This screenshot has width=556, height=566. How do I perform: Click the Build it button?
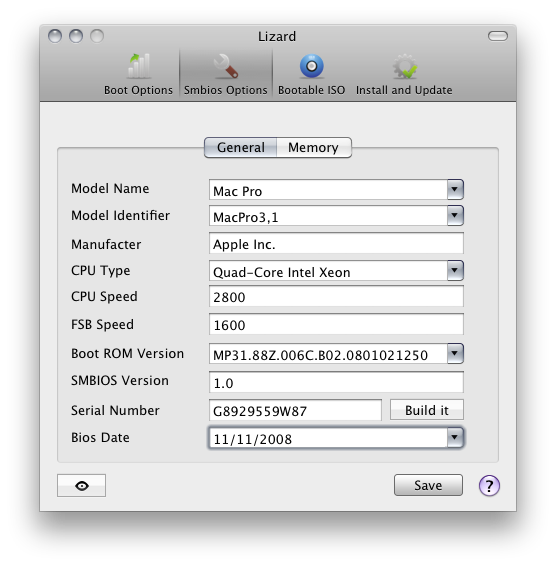tap(427, 410)
